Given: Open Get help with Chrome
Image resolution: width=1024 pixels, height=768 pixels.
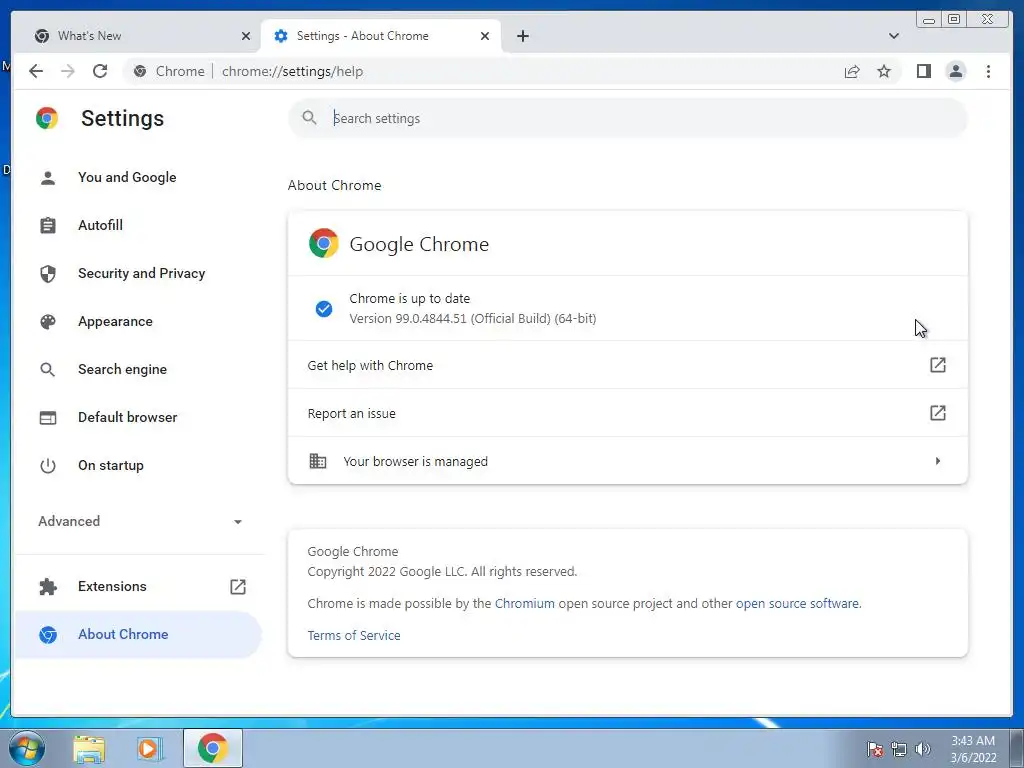Looking at the screenshot, I should point(627,365).
